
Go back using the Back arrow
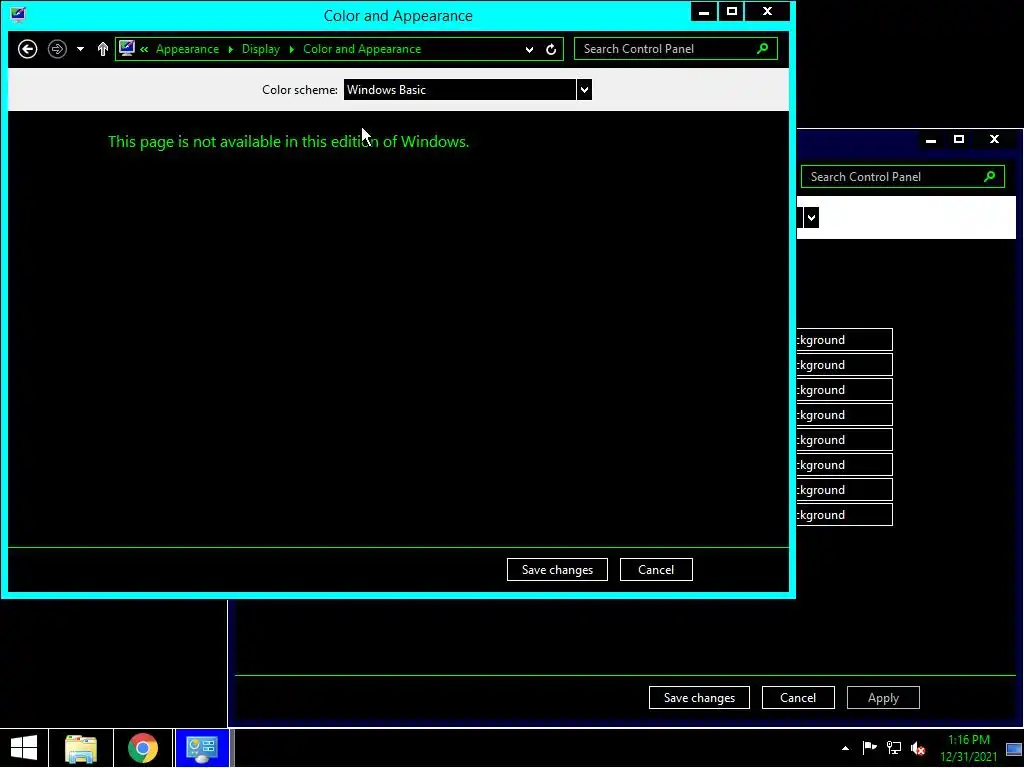(x=27, y=49)
